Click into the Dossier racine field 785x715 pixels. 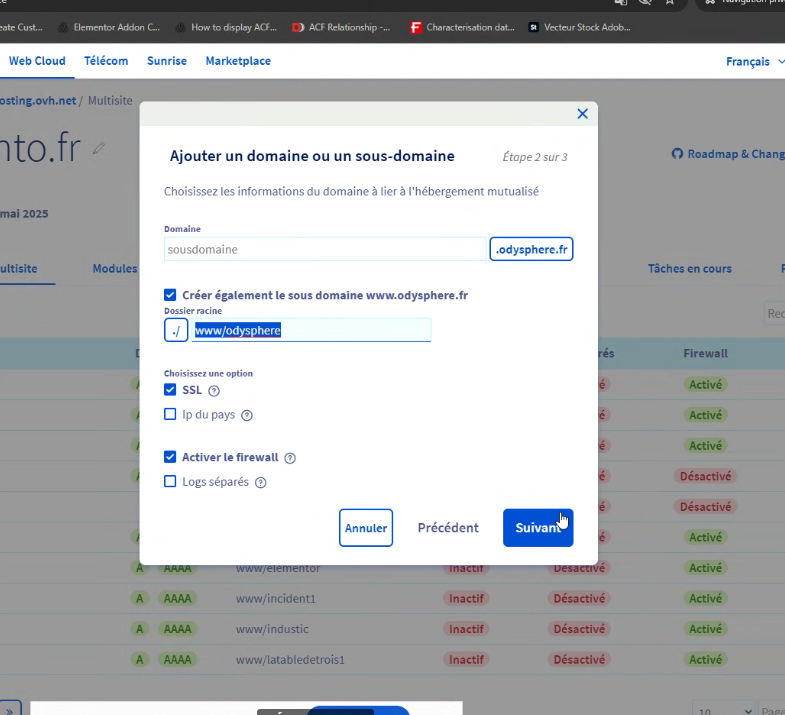point(311,330)
